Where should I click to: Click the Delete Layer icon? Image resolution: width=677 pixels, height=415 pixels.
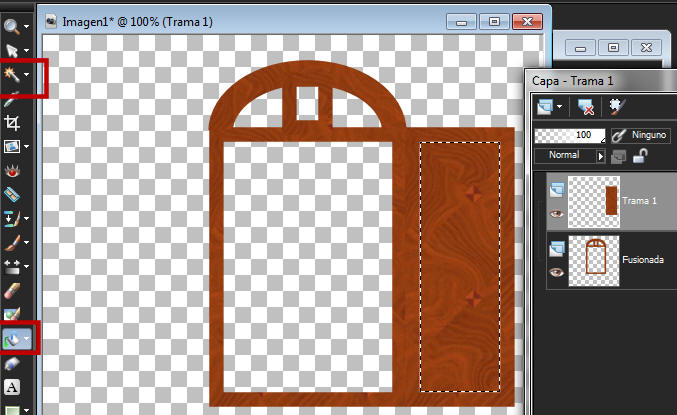pyautogui.click(x=587, y=105)
